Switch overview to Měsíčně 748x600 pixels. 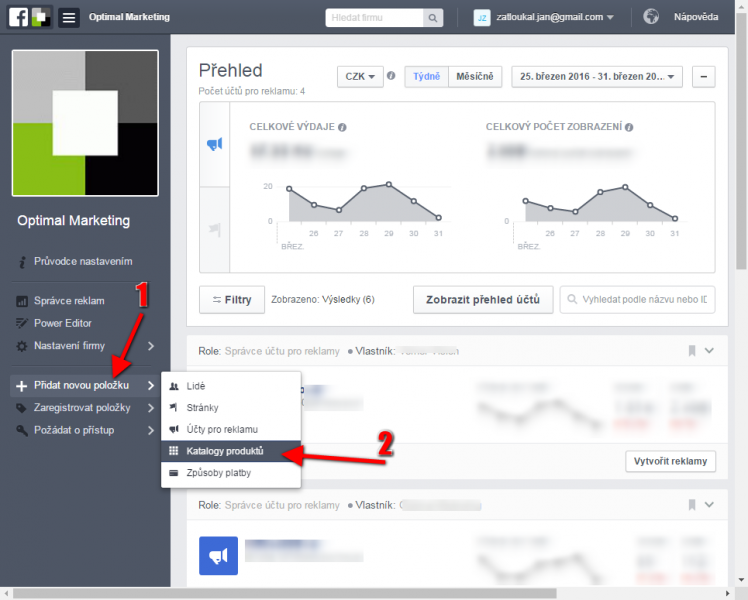pyautogui.click(x=475, y=76)
